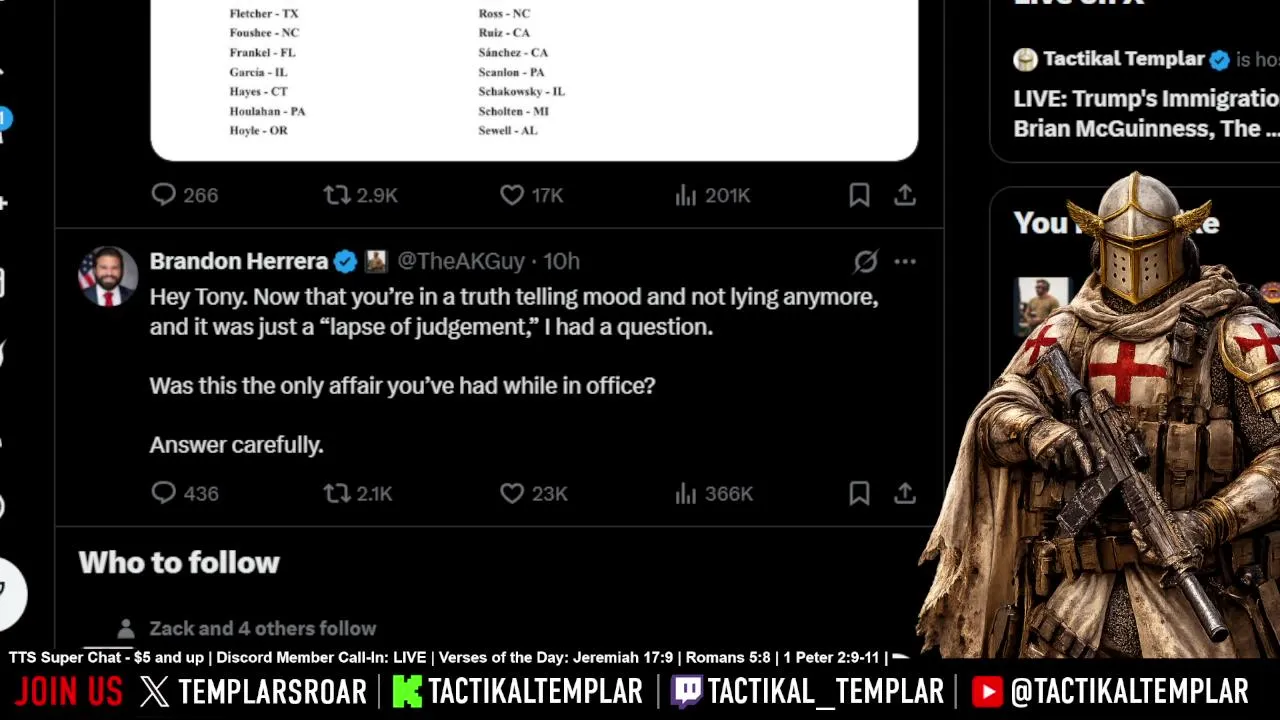Open the three-dot more menu on Herrera's post
The height and width of the screenshot is (720, 1280).
click(905, 262)
